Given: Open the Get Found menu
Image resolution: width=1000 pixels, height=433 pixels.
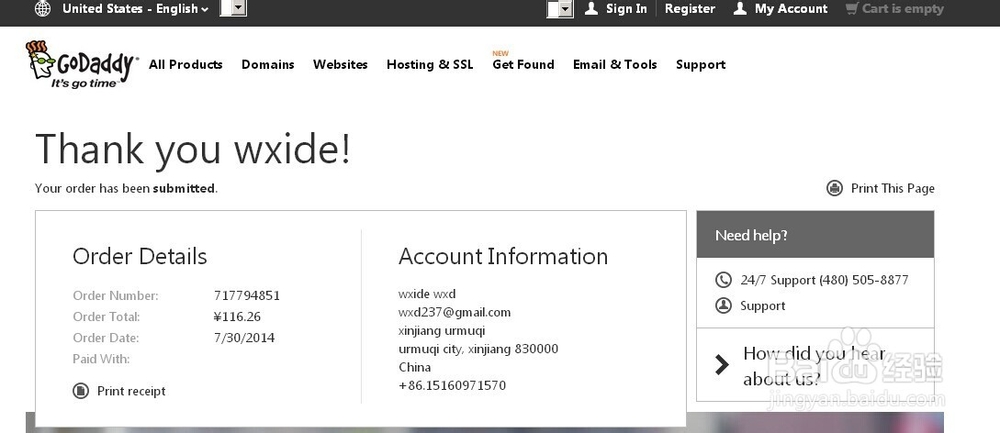Looking at the screenshot, I should [x=523, y=64].
